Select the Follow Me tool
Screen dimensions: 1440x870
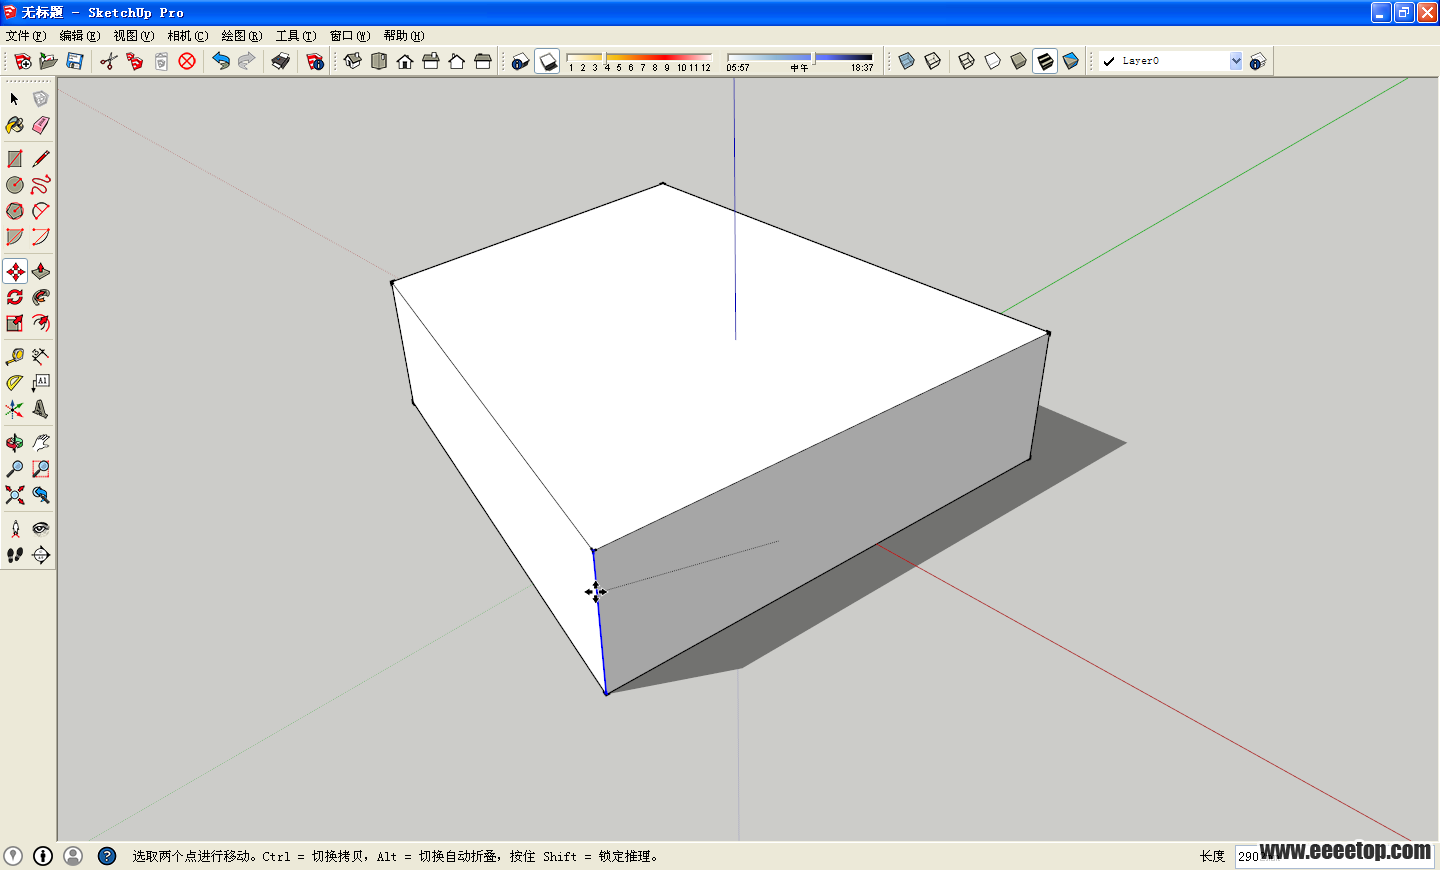[41, 297]
